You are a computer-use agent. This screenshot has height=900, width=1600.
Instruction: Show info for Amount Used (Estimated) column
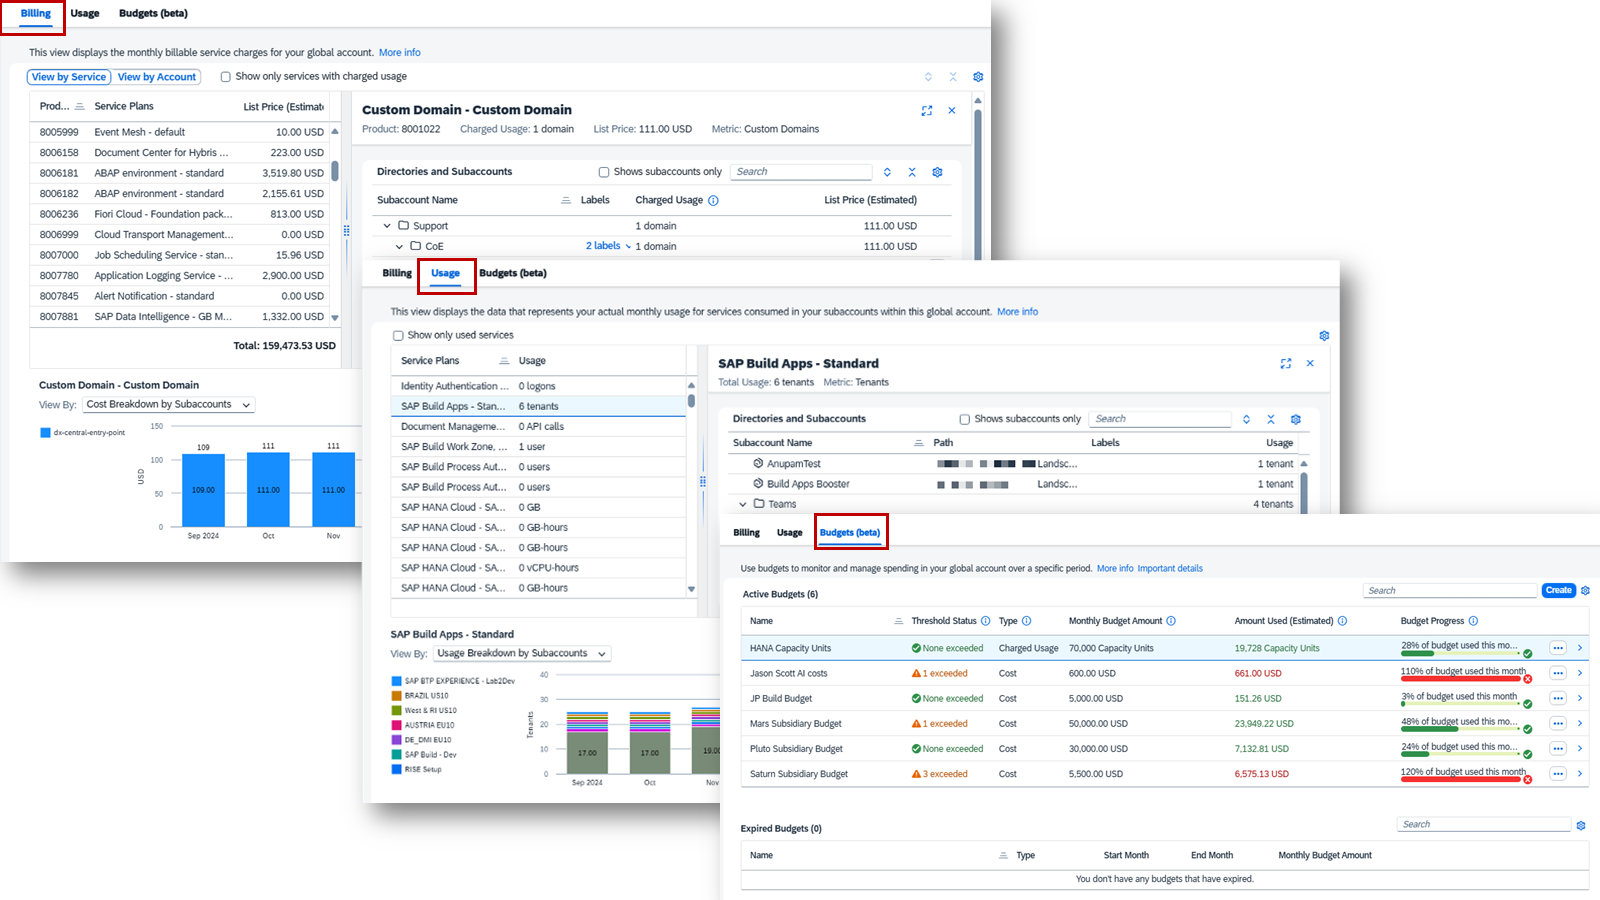click(1342, 621)
